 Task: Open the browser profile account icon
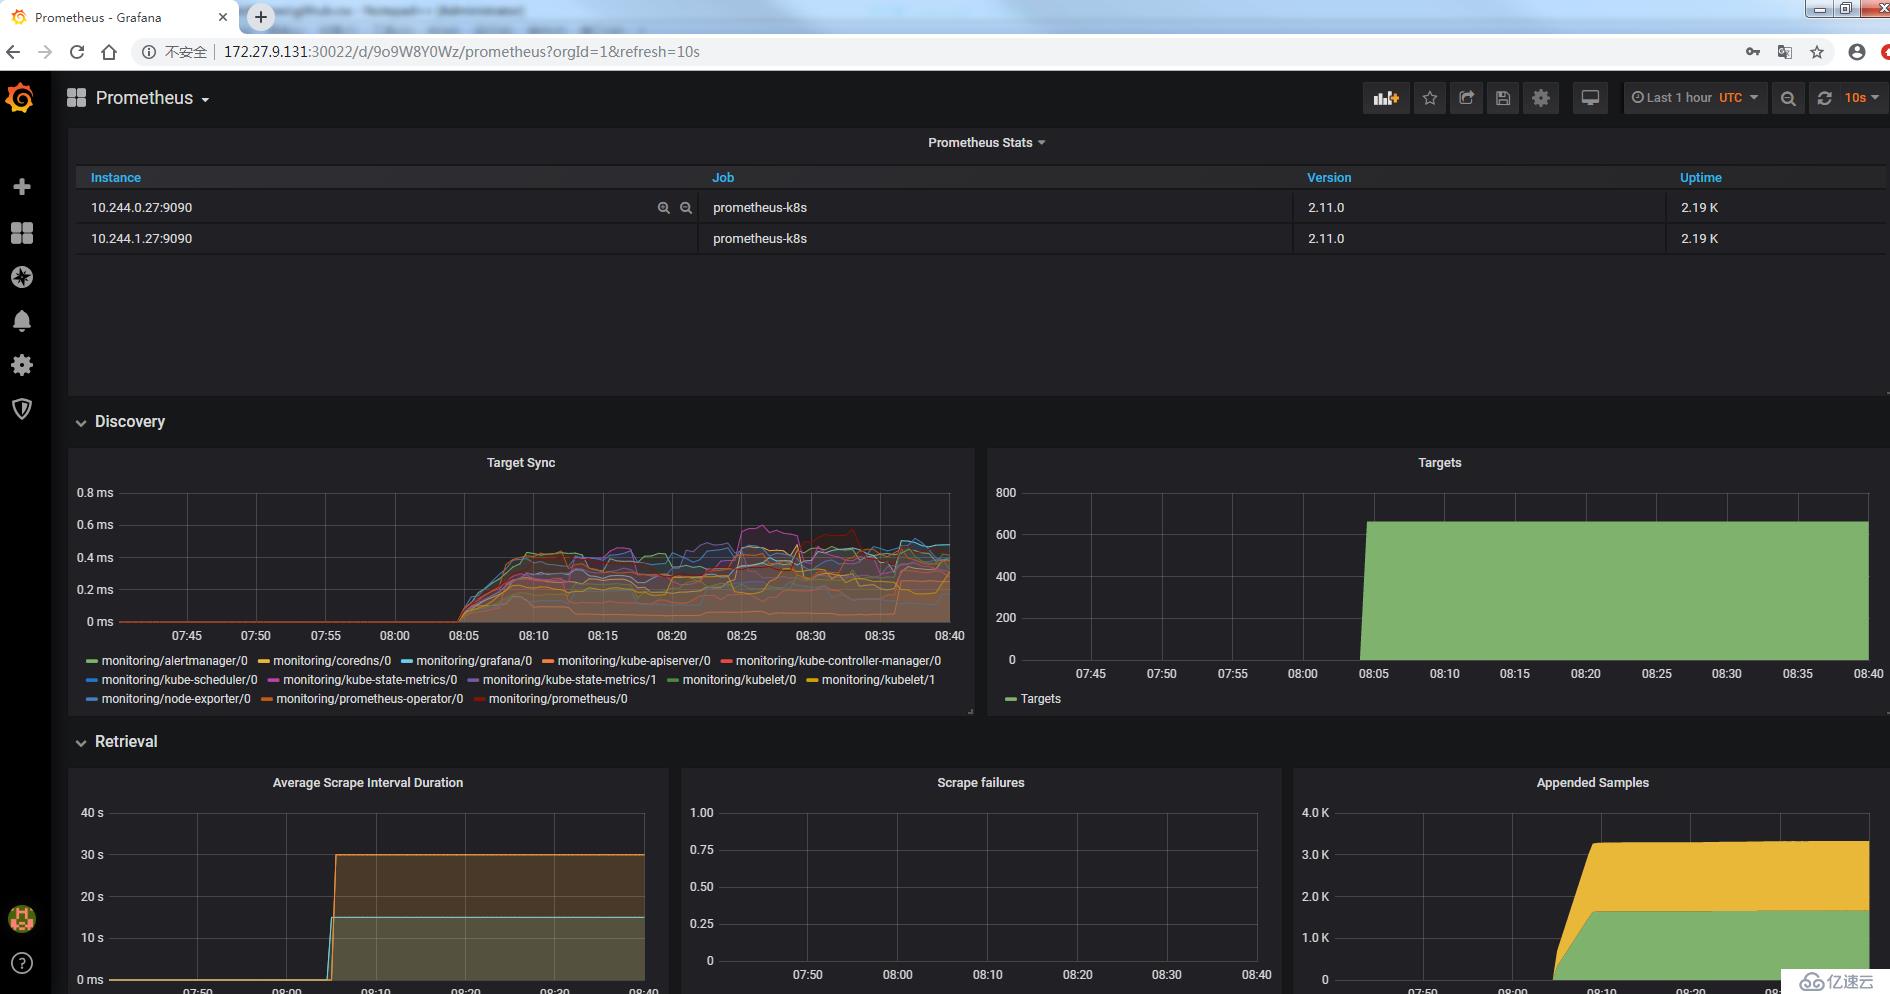point(1857,52)
